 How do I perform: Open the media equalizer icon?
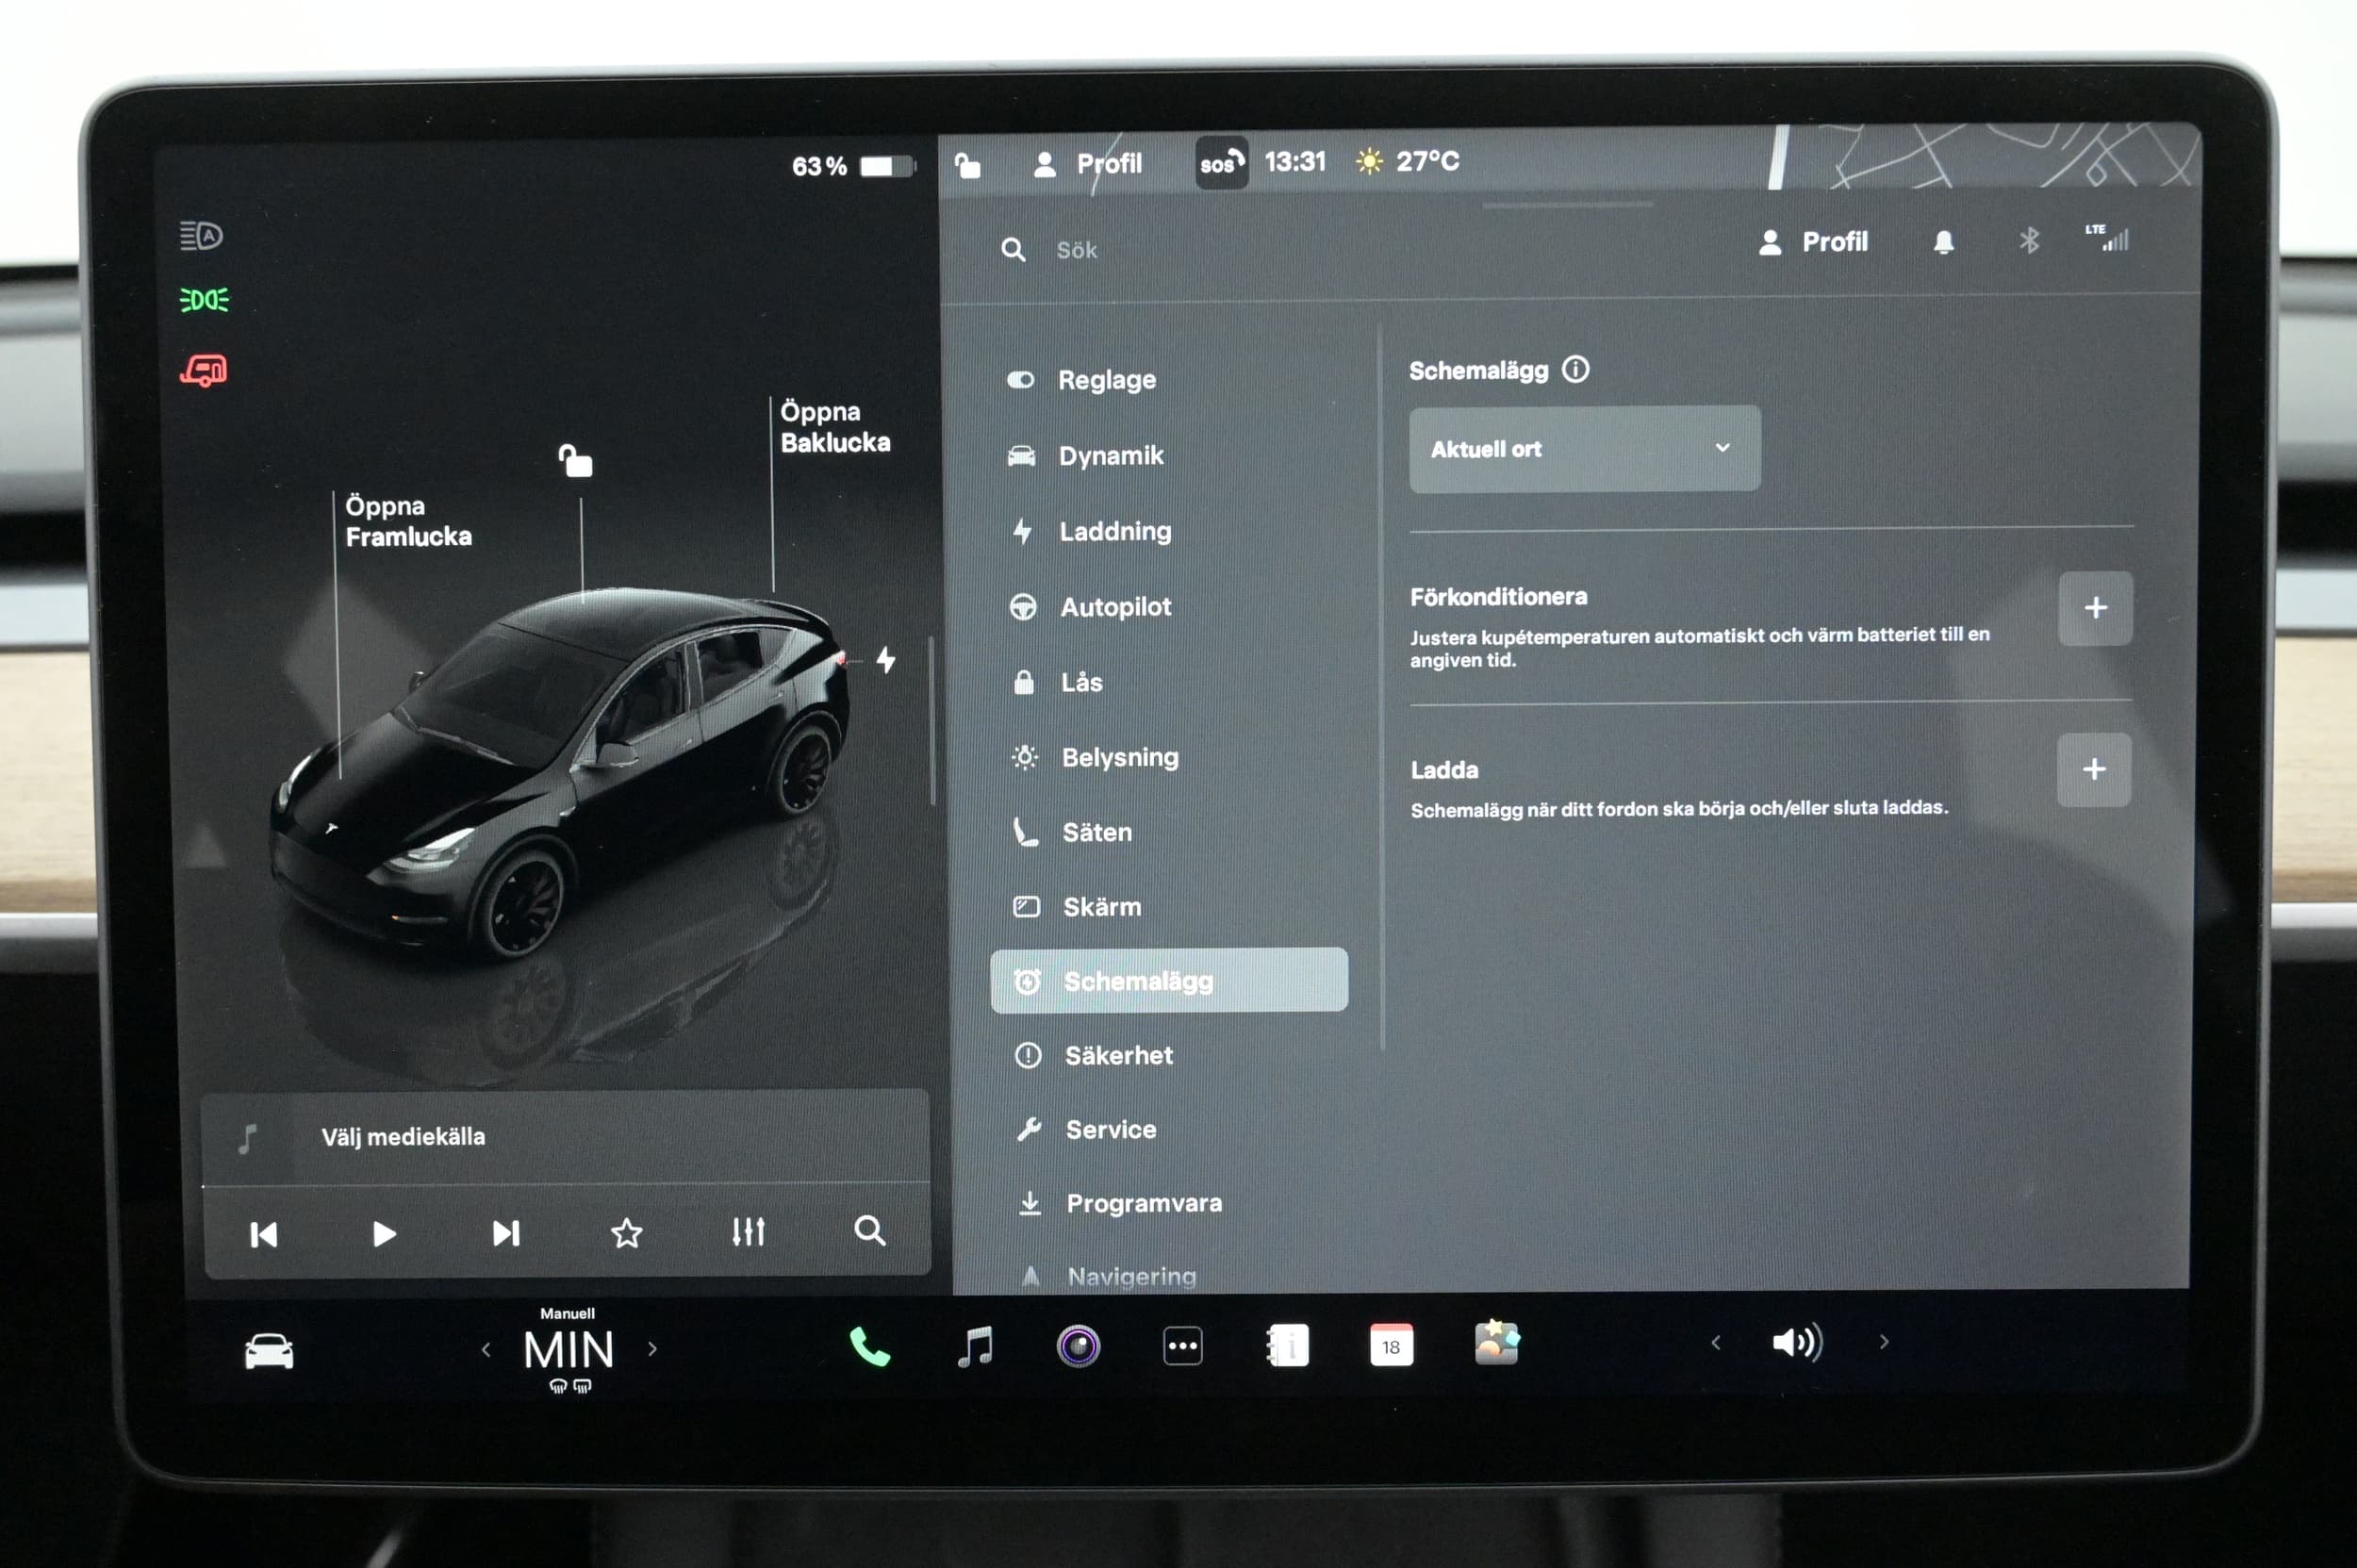(x=748, y=1232)
